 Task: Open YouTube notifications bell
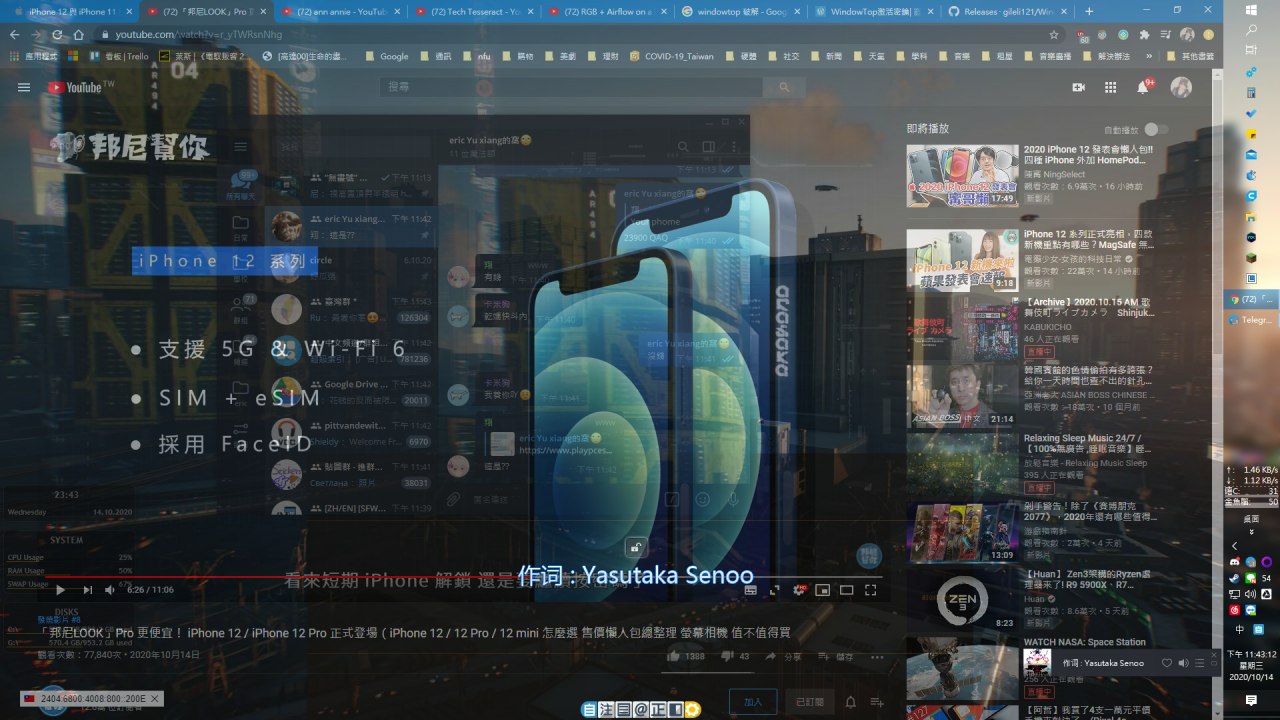(x=1142, y=87)
